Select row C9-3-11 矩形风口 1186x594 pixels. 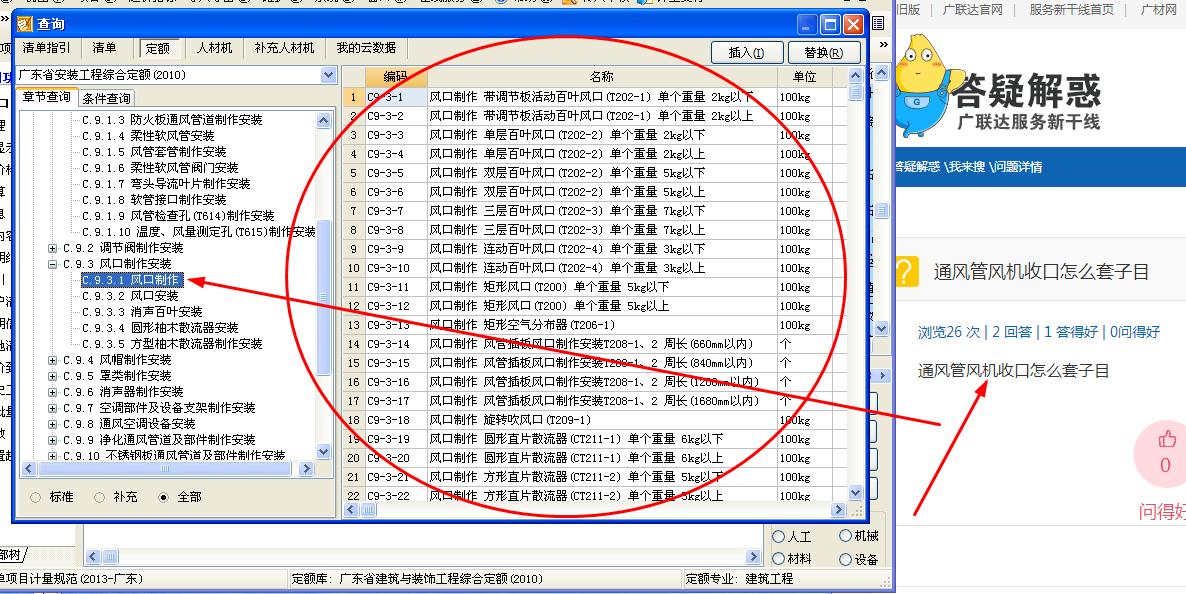595,288
